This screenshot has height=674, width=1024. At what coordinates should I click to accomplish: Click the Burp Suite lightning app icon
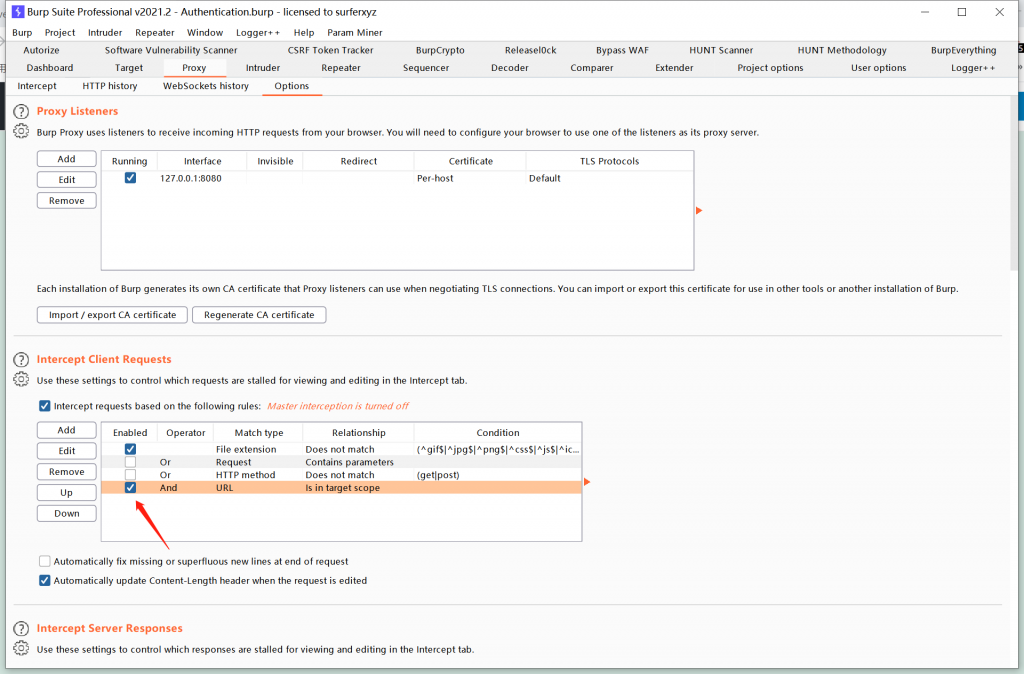coord(18,12)
